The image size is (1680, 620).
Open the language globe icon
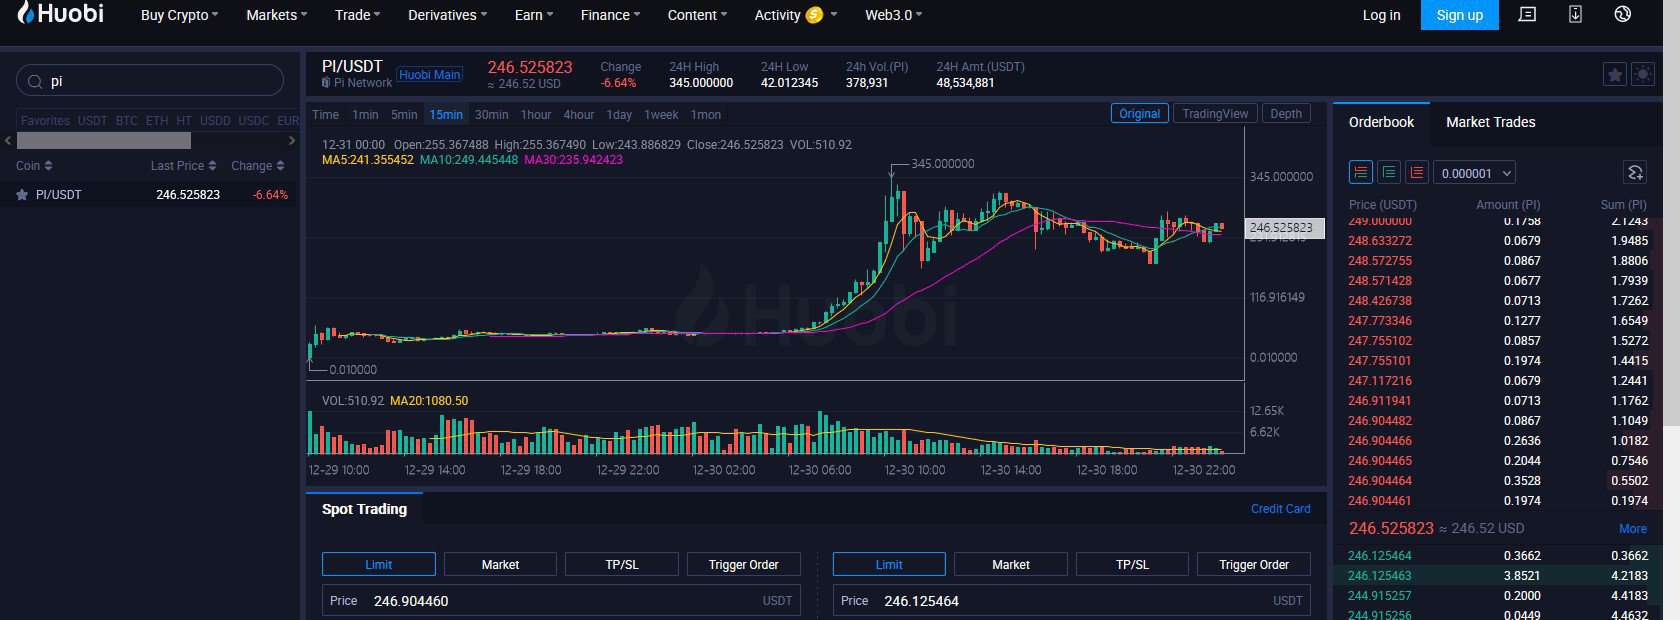pyautogui.click(x=1623, y=15)
